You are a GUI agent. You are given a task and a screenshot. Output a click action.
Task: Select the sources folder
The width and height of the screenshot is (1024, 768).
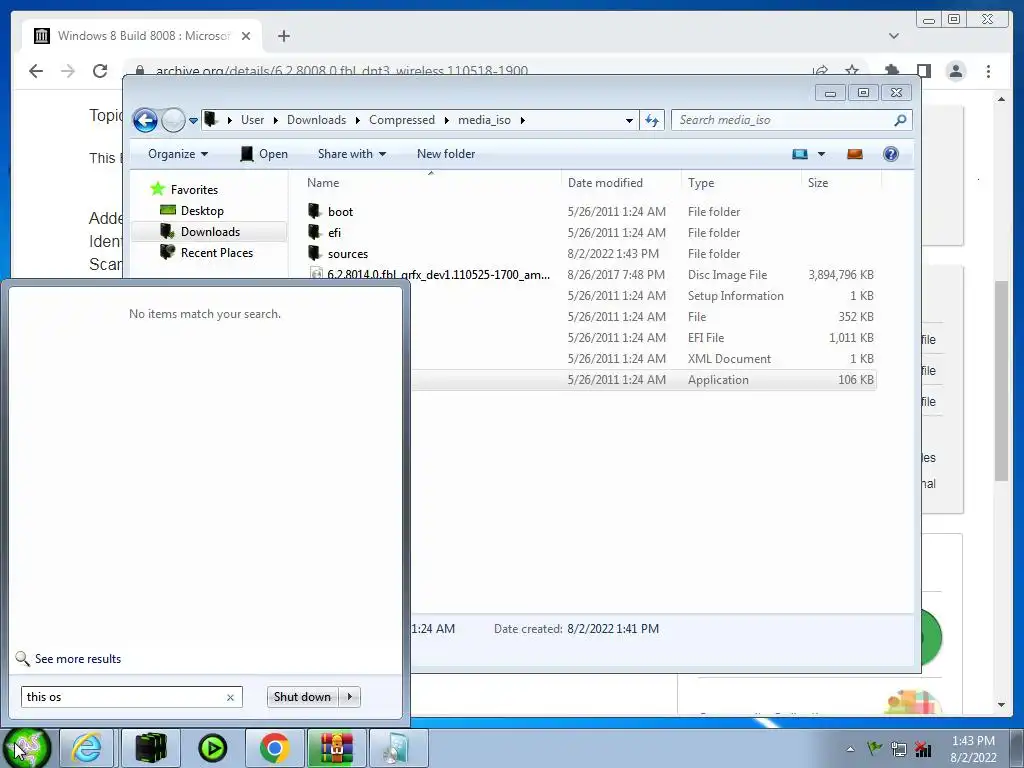pyautogui.click(x=347, y=253)
